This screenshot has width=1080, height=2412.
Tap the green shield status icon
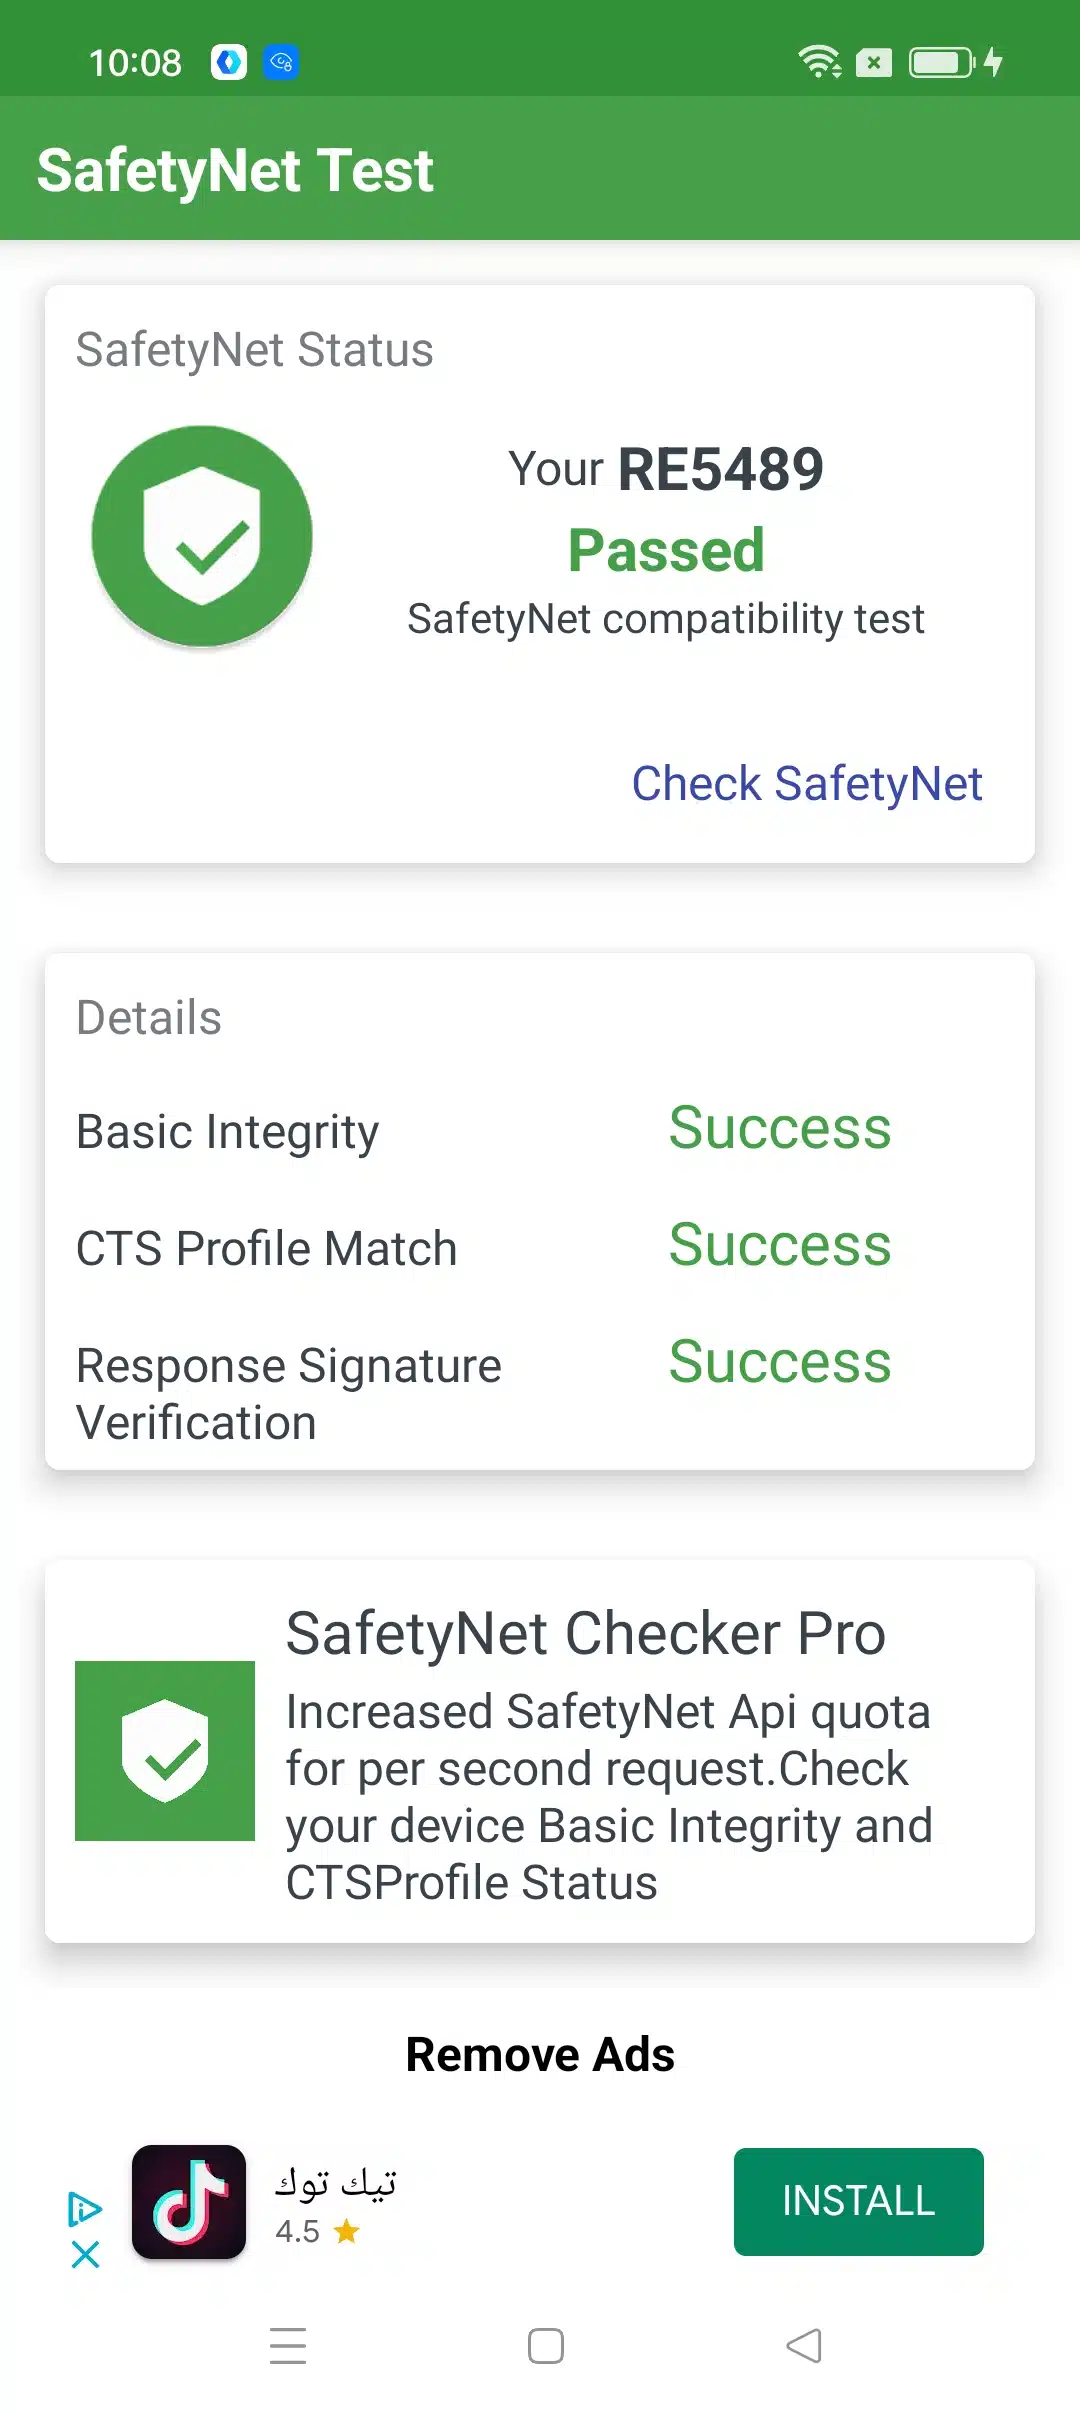(x=202, y=536)
